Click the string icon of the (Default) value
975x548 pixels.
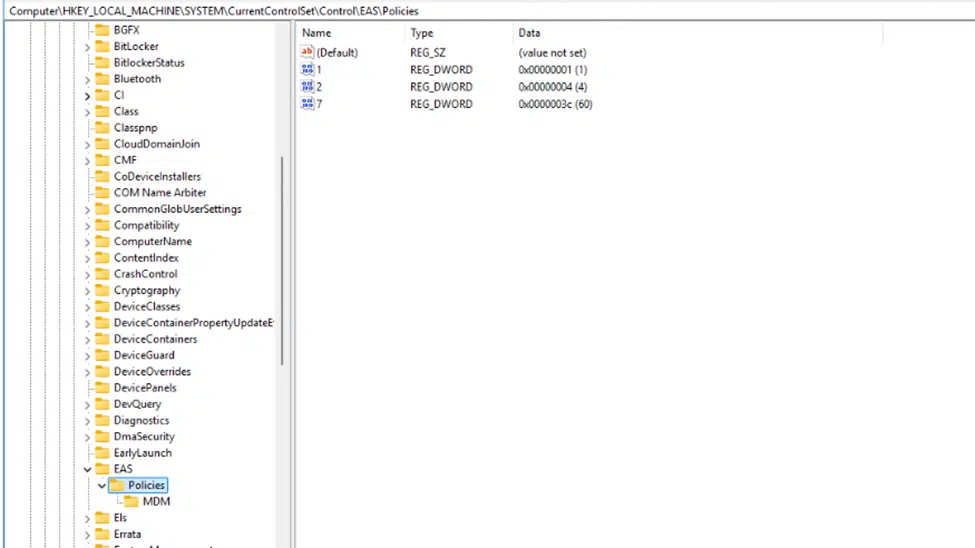(x=307, y=52)
